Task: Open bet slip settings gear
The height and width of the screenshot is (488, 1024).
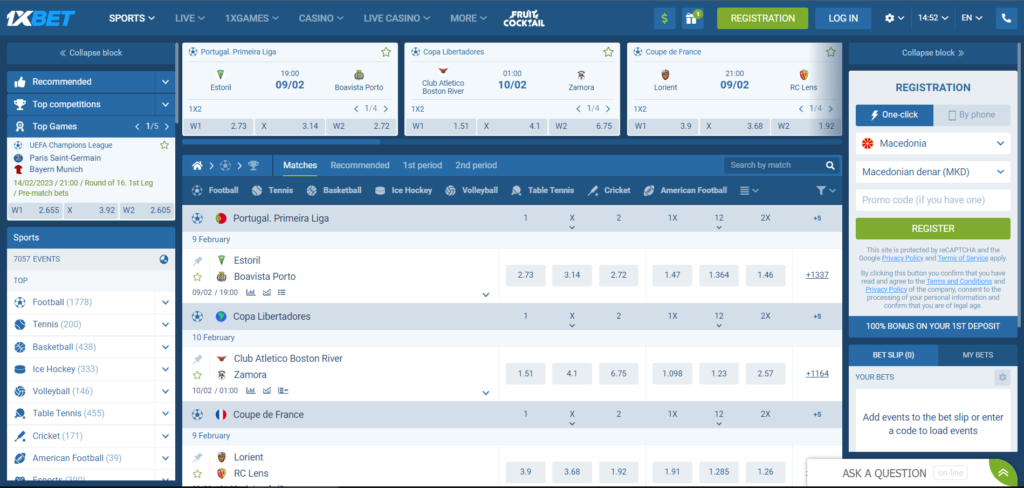Action: [1001, 377]
